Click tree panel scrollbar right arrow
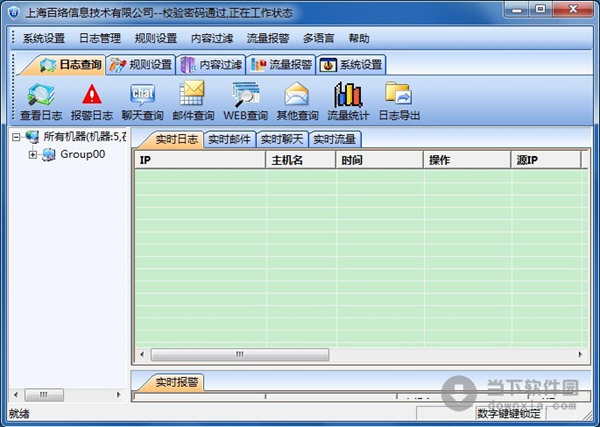600x427 pixels. tap(119, 394)
